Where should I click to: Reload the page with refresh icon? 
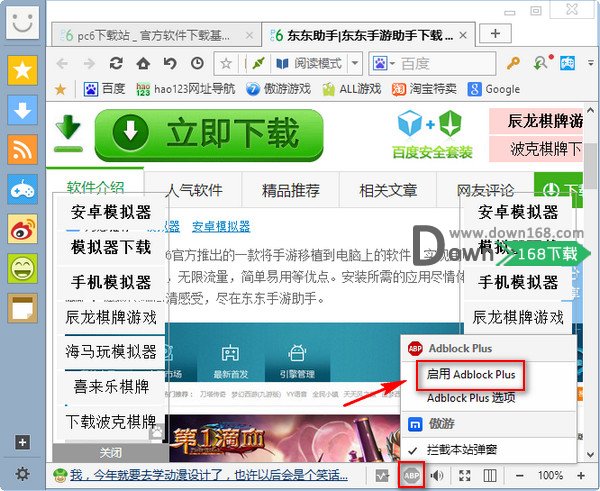(116, 63)
